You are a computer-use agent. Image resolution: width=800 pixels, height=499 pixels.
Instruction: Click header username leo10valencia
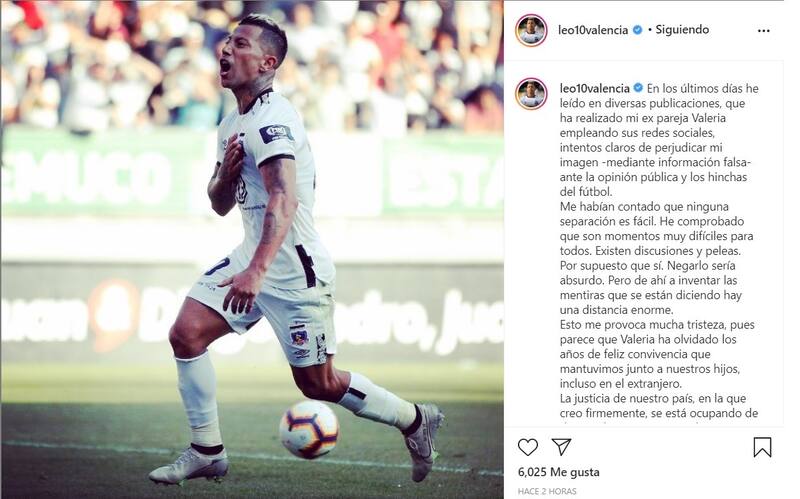coord(593,30)
